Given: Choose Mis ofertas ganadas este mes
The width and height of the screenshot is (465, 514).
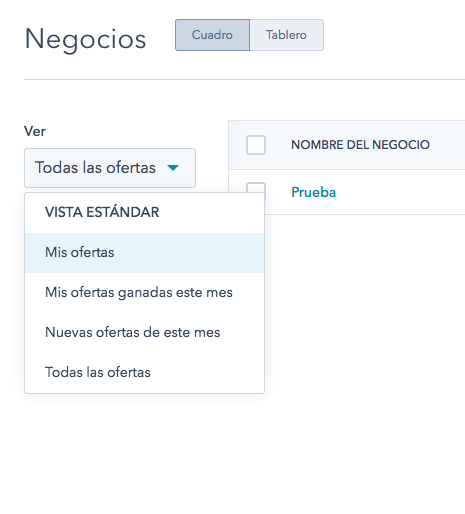Looking at the screenshot, I should point(144,293).
